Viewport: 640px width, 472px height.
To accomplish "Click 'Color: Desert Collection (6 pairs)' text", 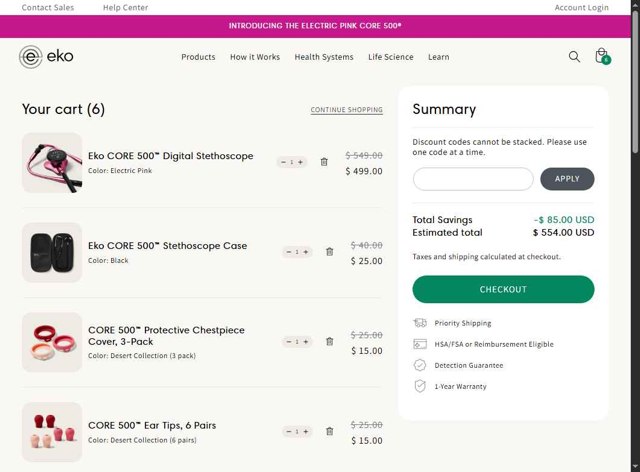I will tap(142, 440).
